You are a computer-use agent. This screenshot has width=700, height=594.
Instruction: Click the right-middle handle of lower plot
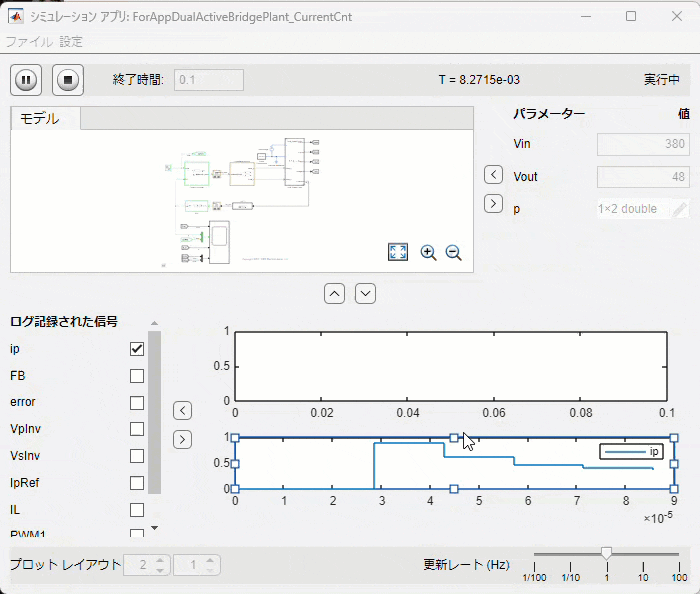(674, 464)
